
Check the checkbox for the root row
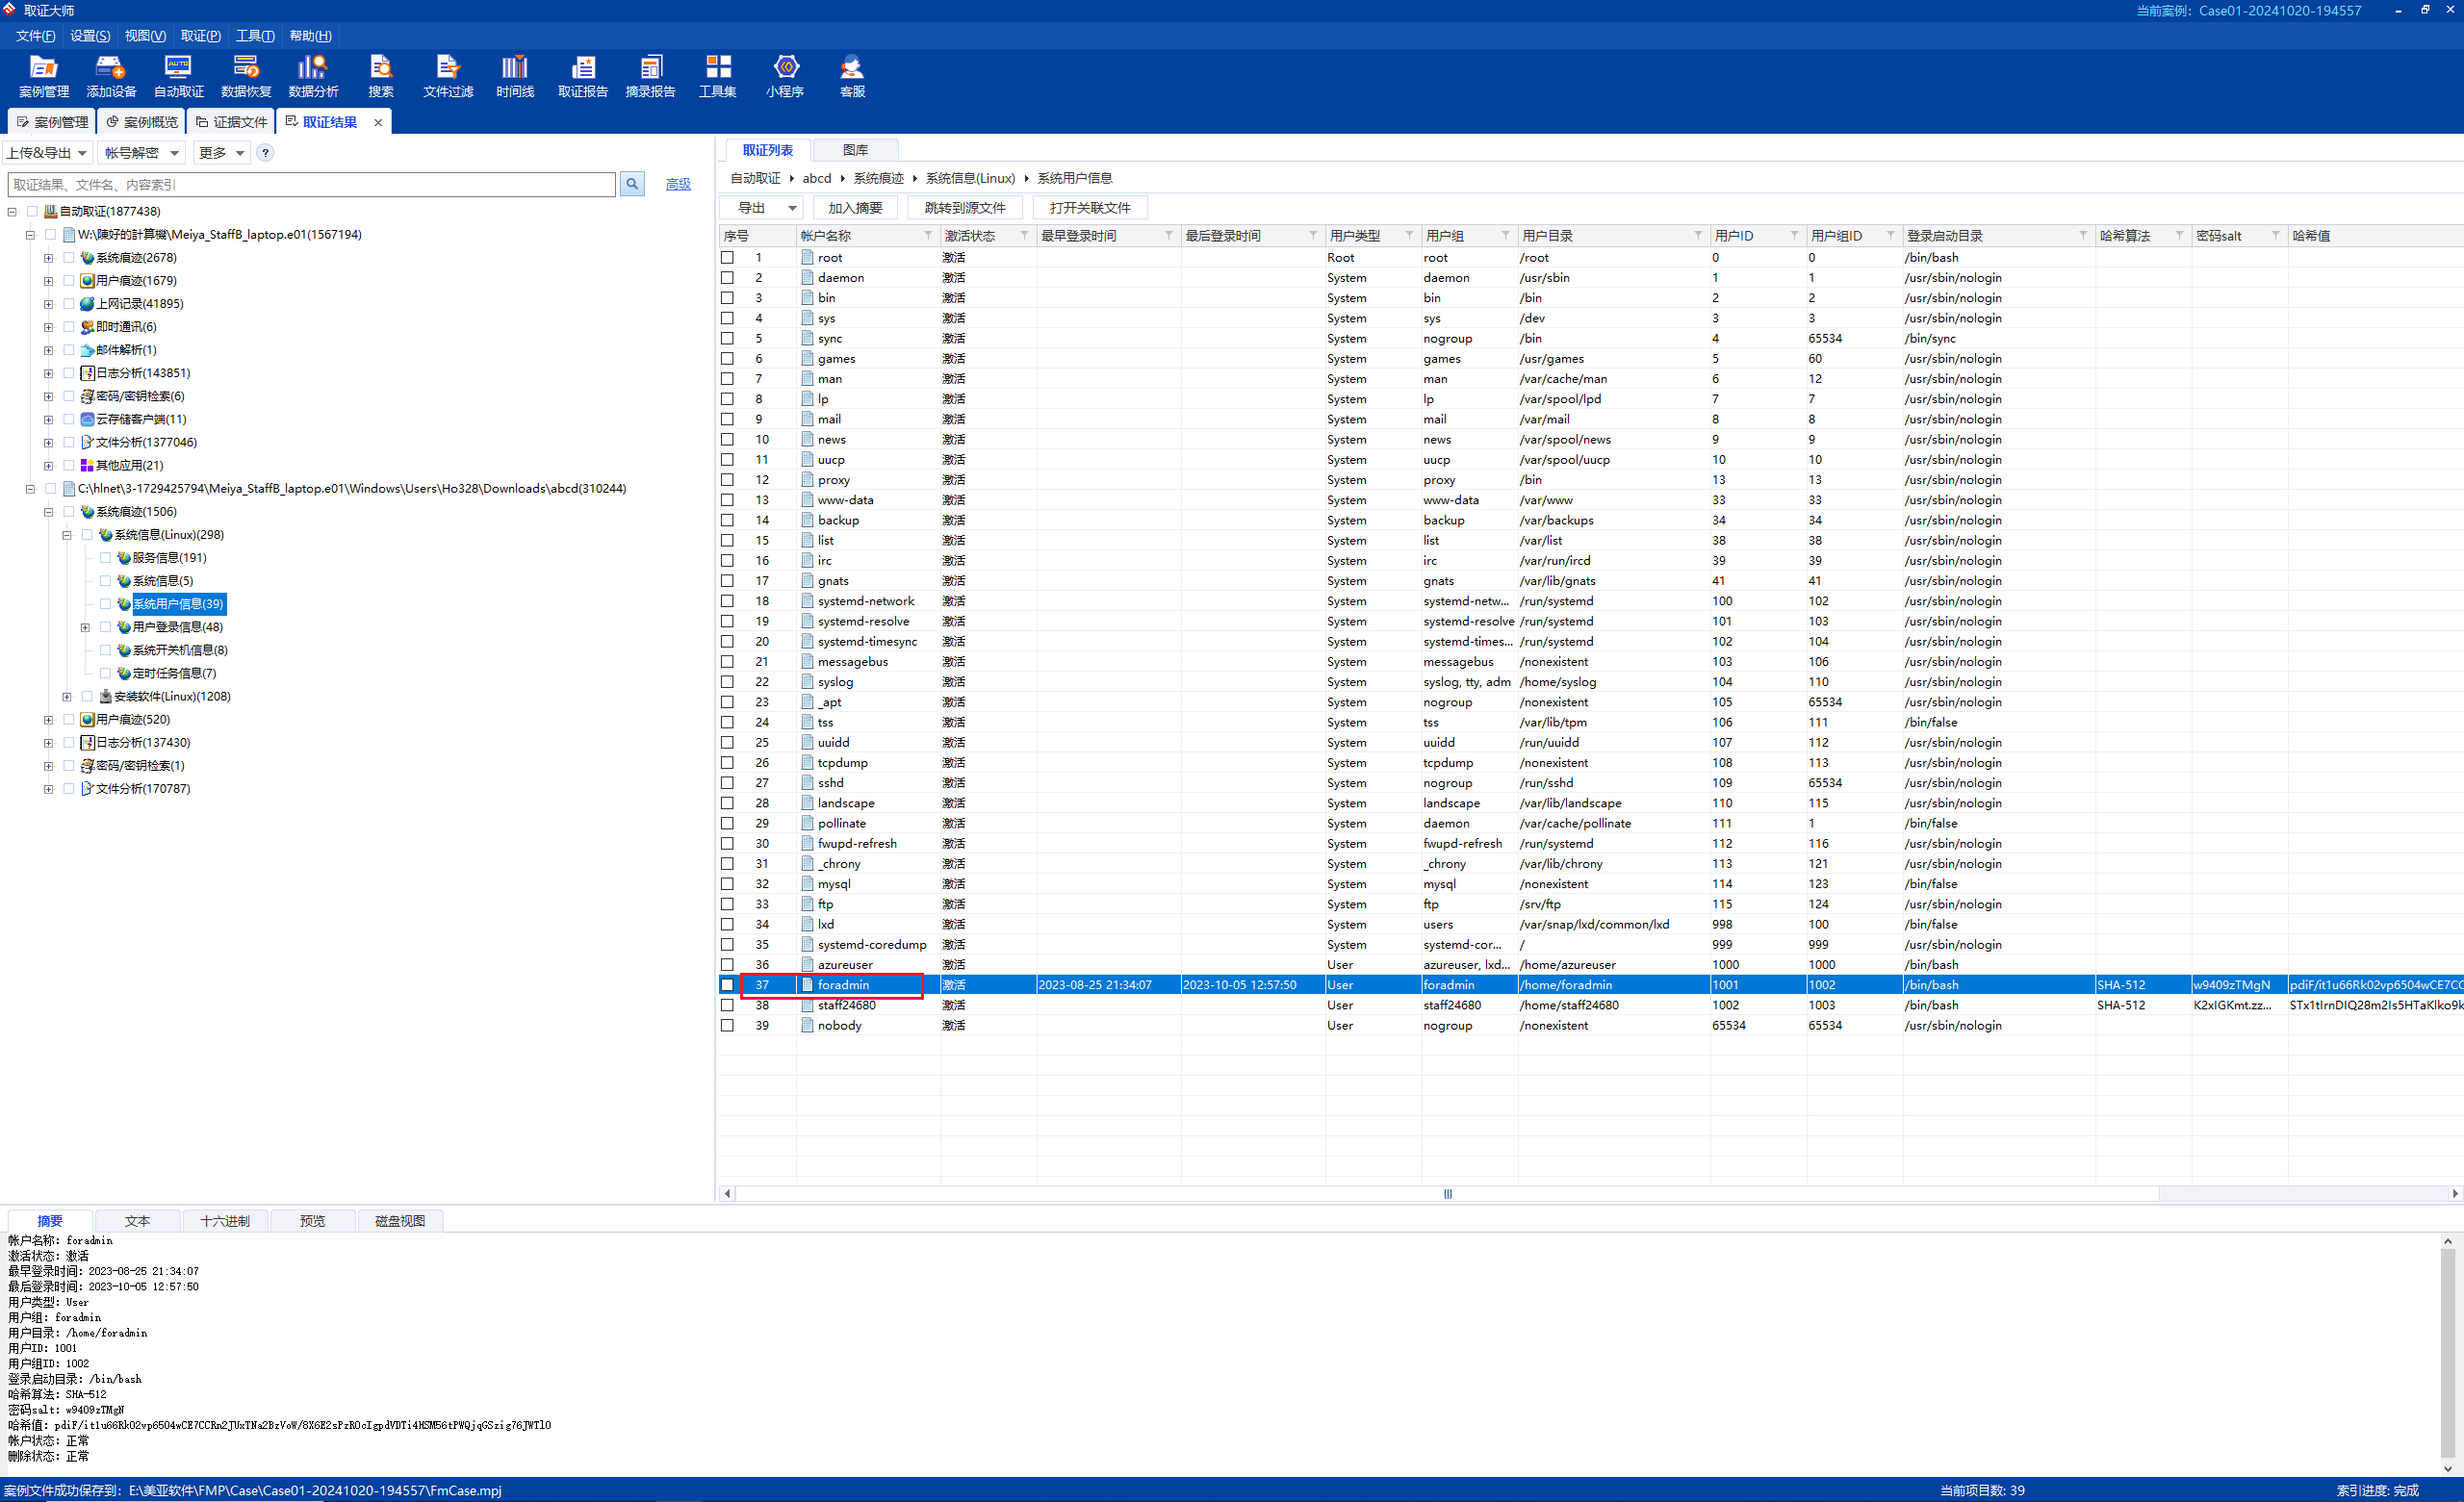pos(727,257)
